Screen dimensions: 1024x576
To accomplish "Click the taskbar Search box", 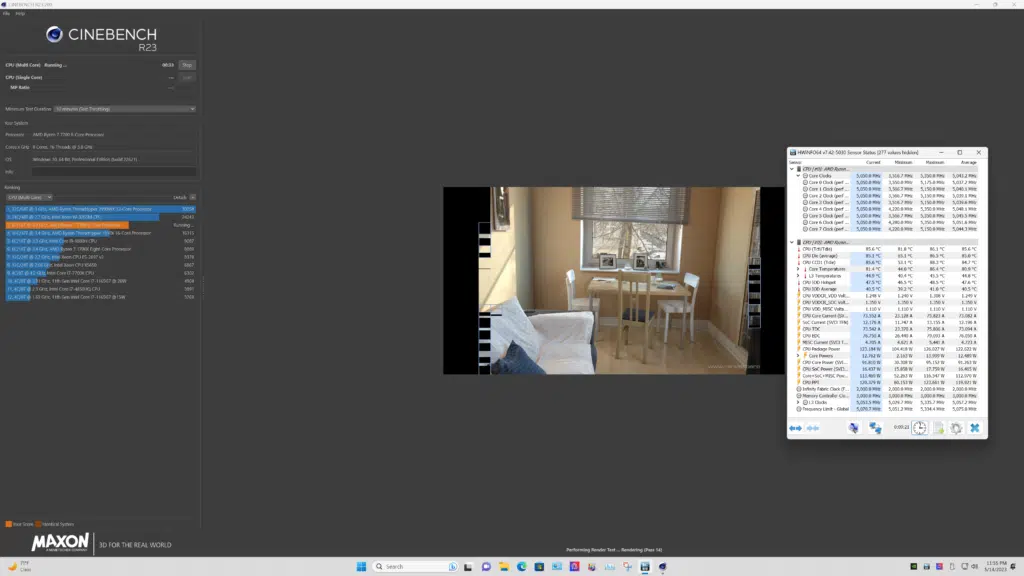I will (415, 567).
